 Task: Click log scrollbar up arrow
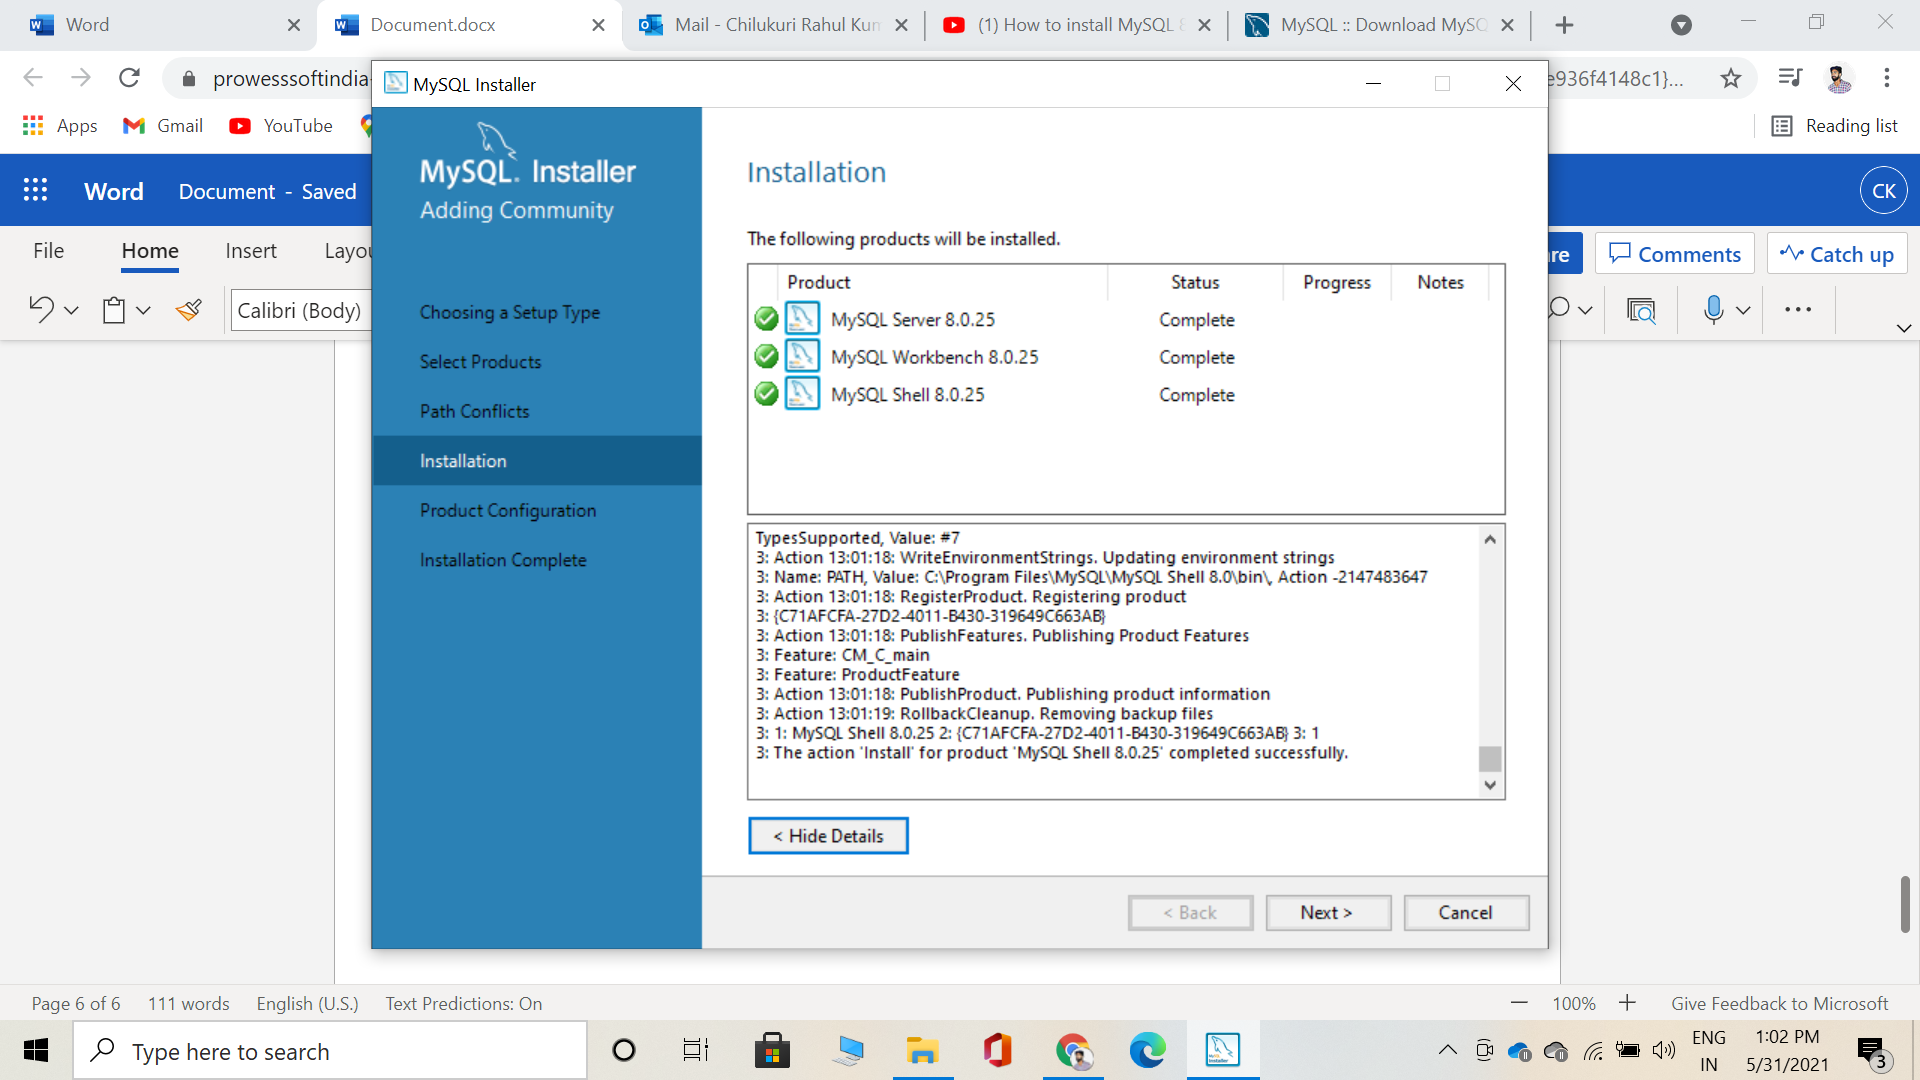click(x=1490, y=539)
